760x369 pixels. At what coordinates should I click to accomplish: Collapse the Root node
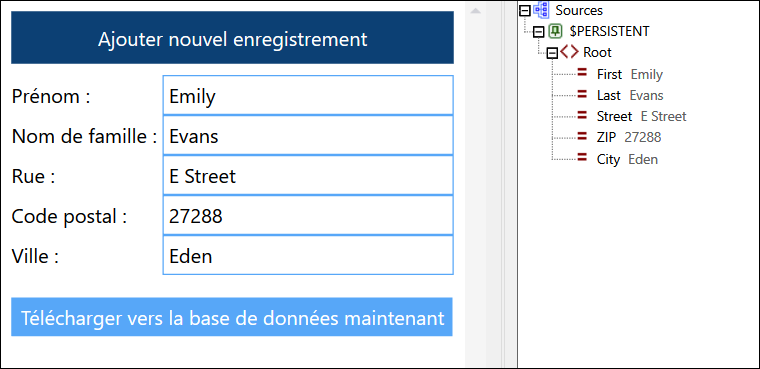click(553, 53)
